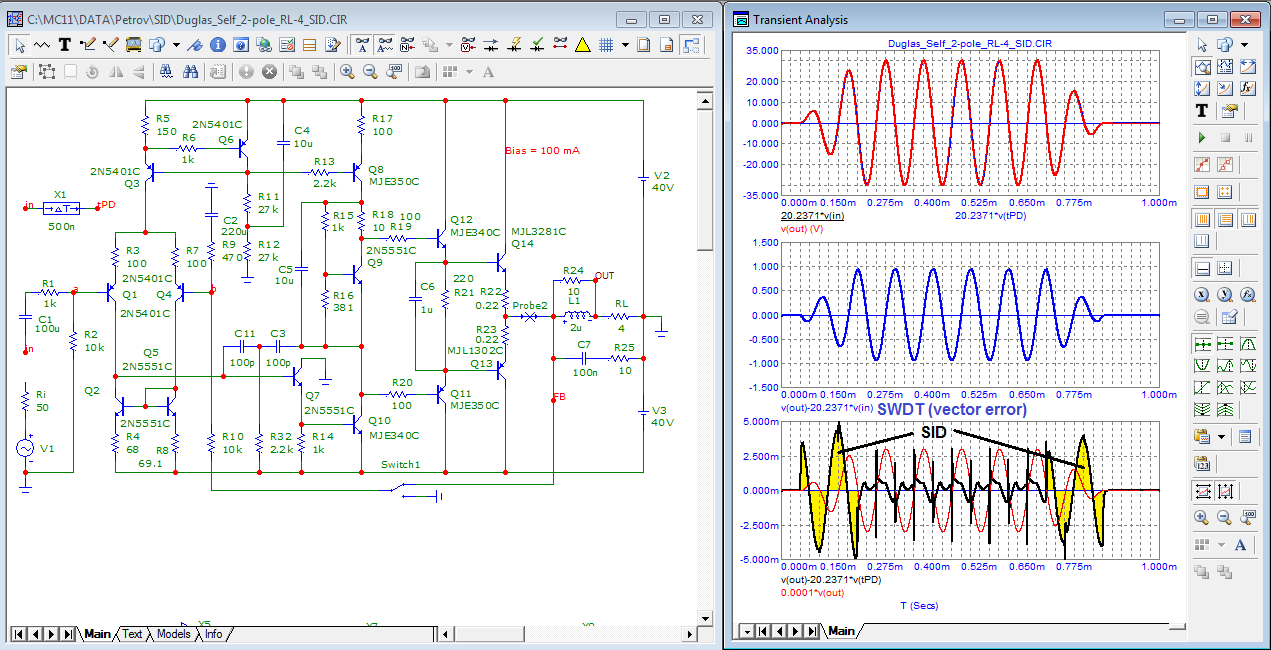Toggle pin connections display icon at toolbar end

(x=691, y=45)
